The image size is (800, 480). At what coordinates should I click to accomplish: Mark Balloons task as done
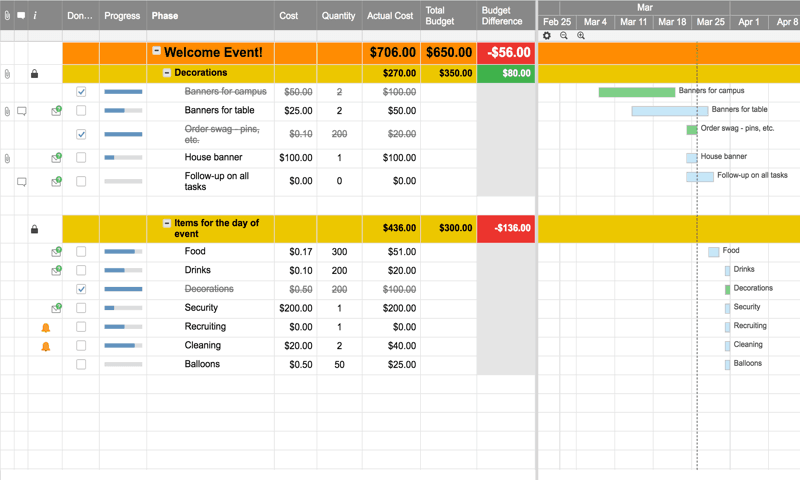[x=81, y=365]
